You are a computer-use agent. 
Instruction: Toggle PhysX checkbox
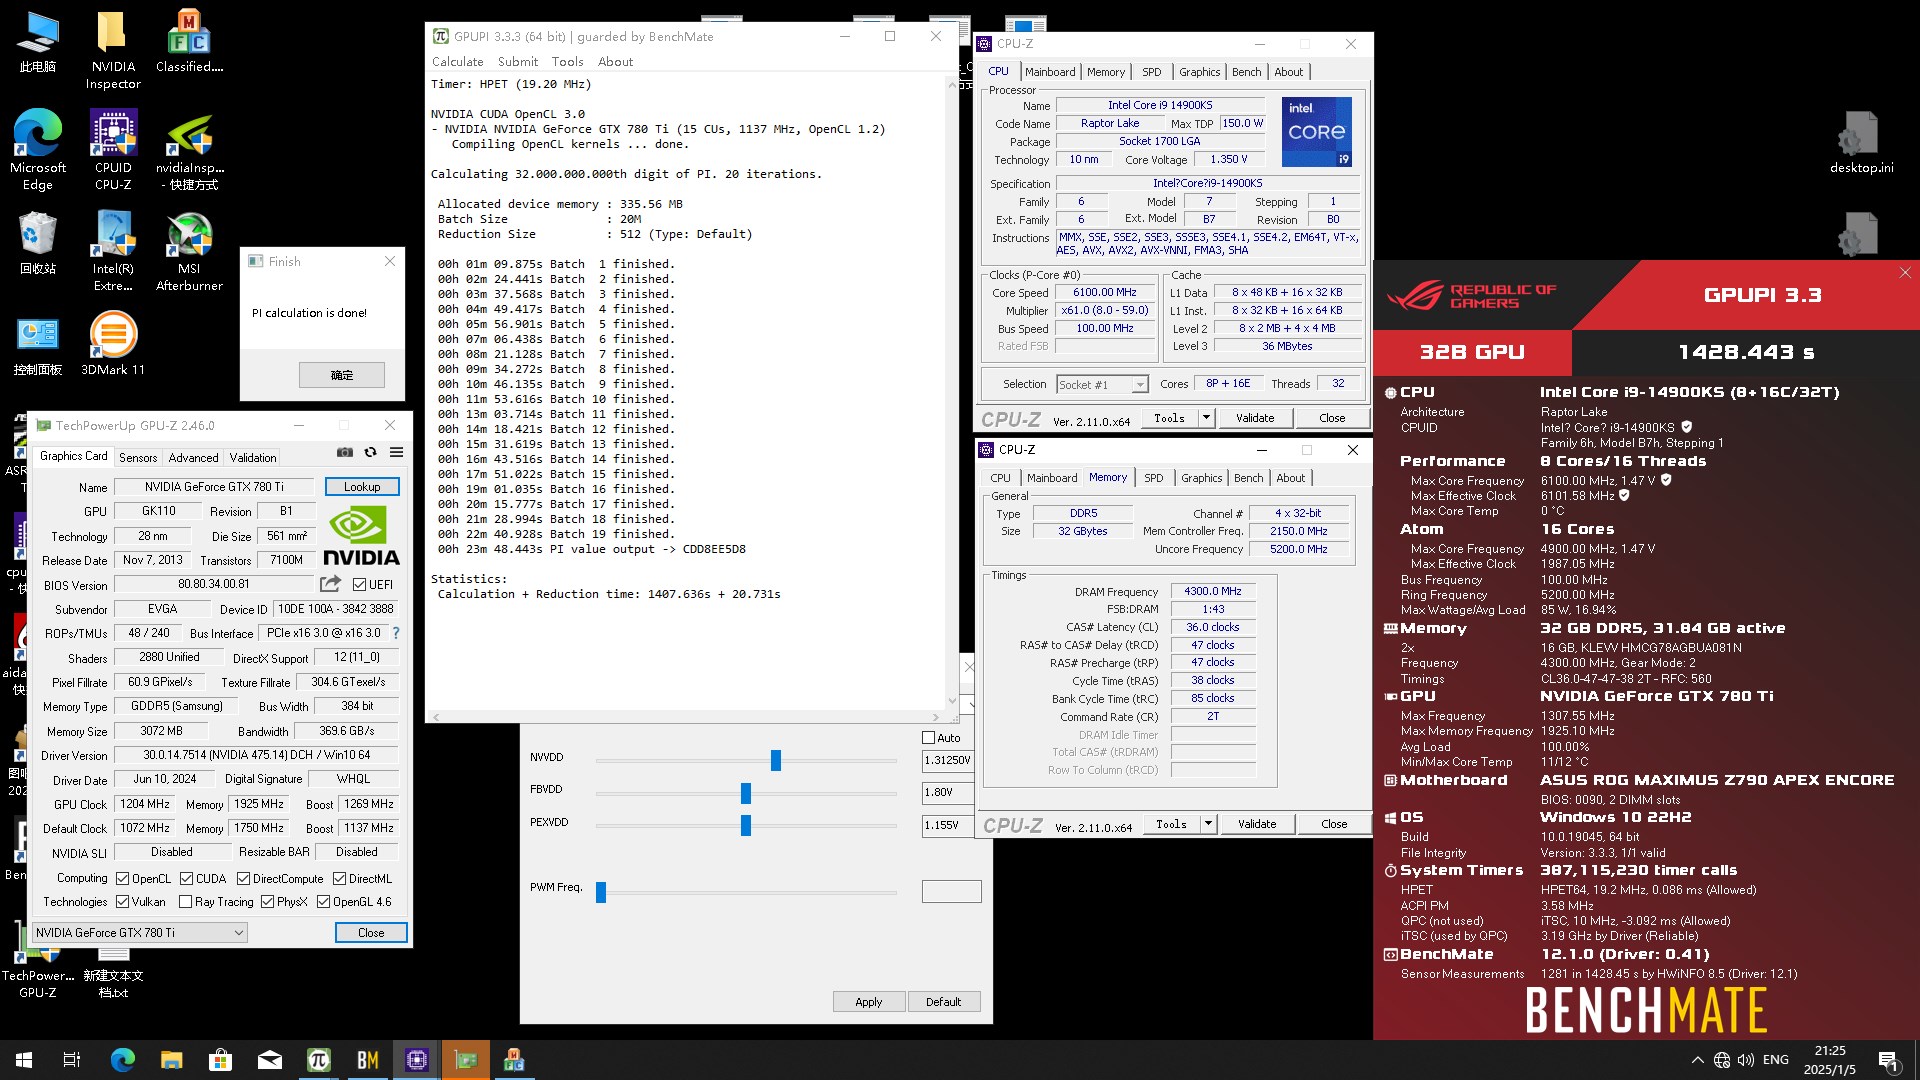(x=267, y=902)
